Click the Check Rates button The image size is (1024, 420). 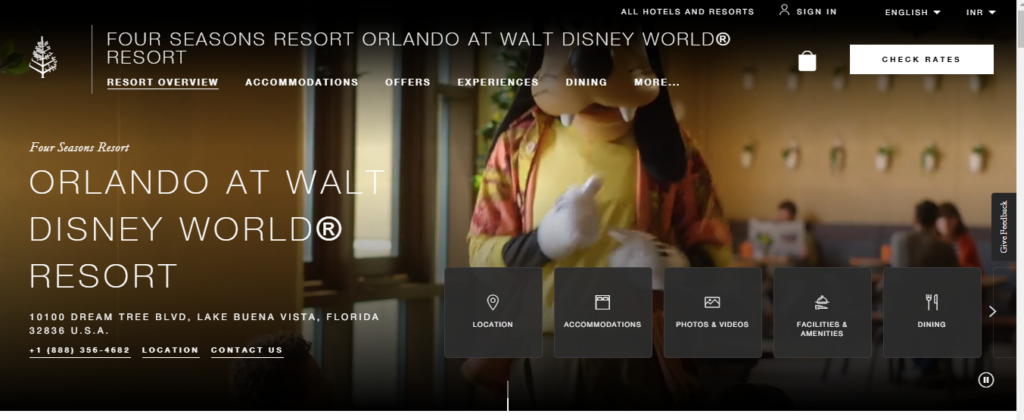(921, 59)
